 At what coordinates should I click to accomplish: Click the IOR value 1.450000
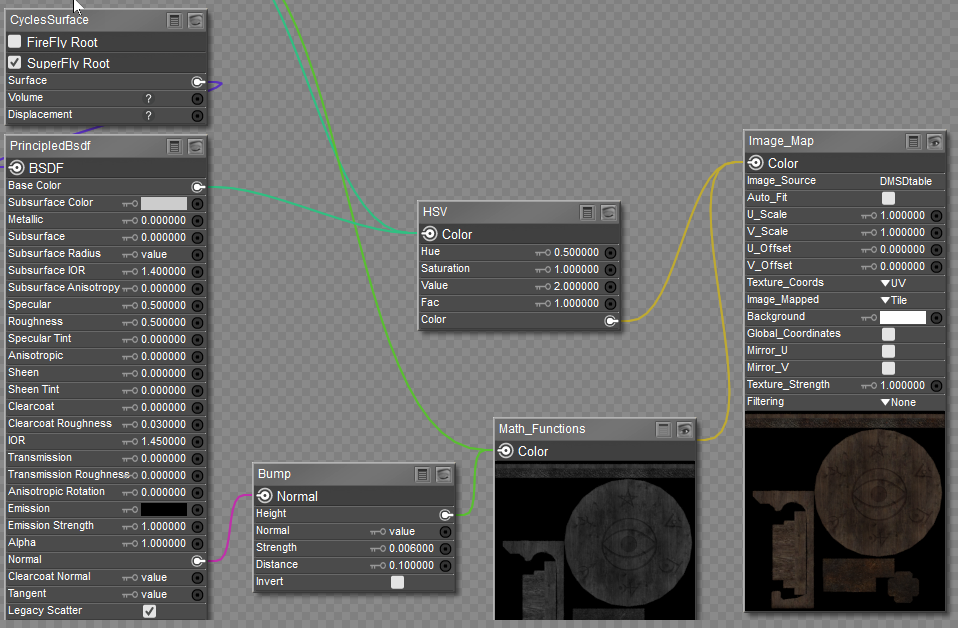click(x=163, y=441)
